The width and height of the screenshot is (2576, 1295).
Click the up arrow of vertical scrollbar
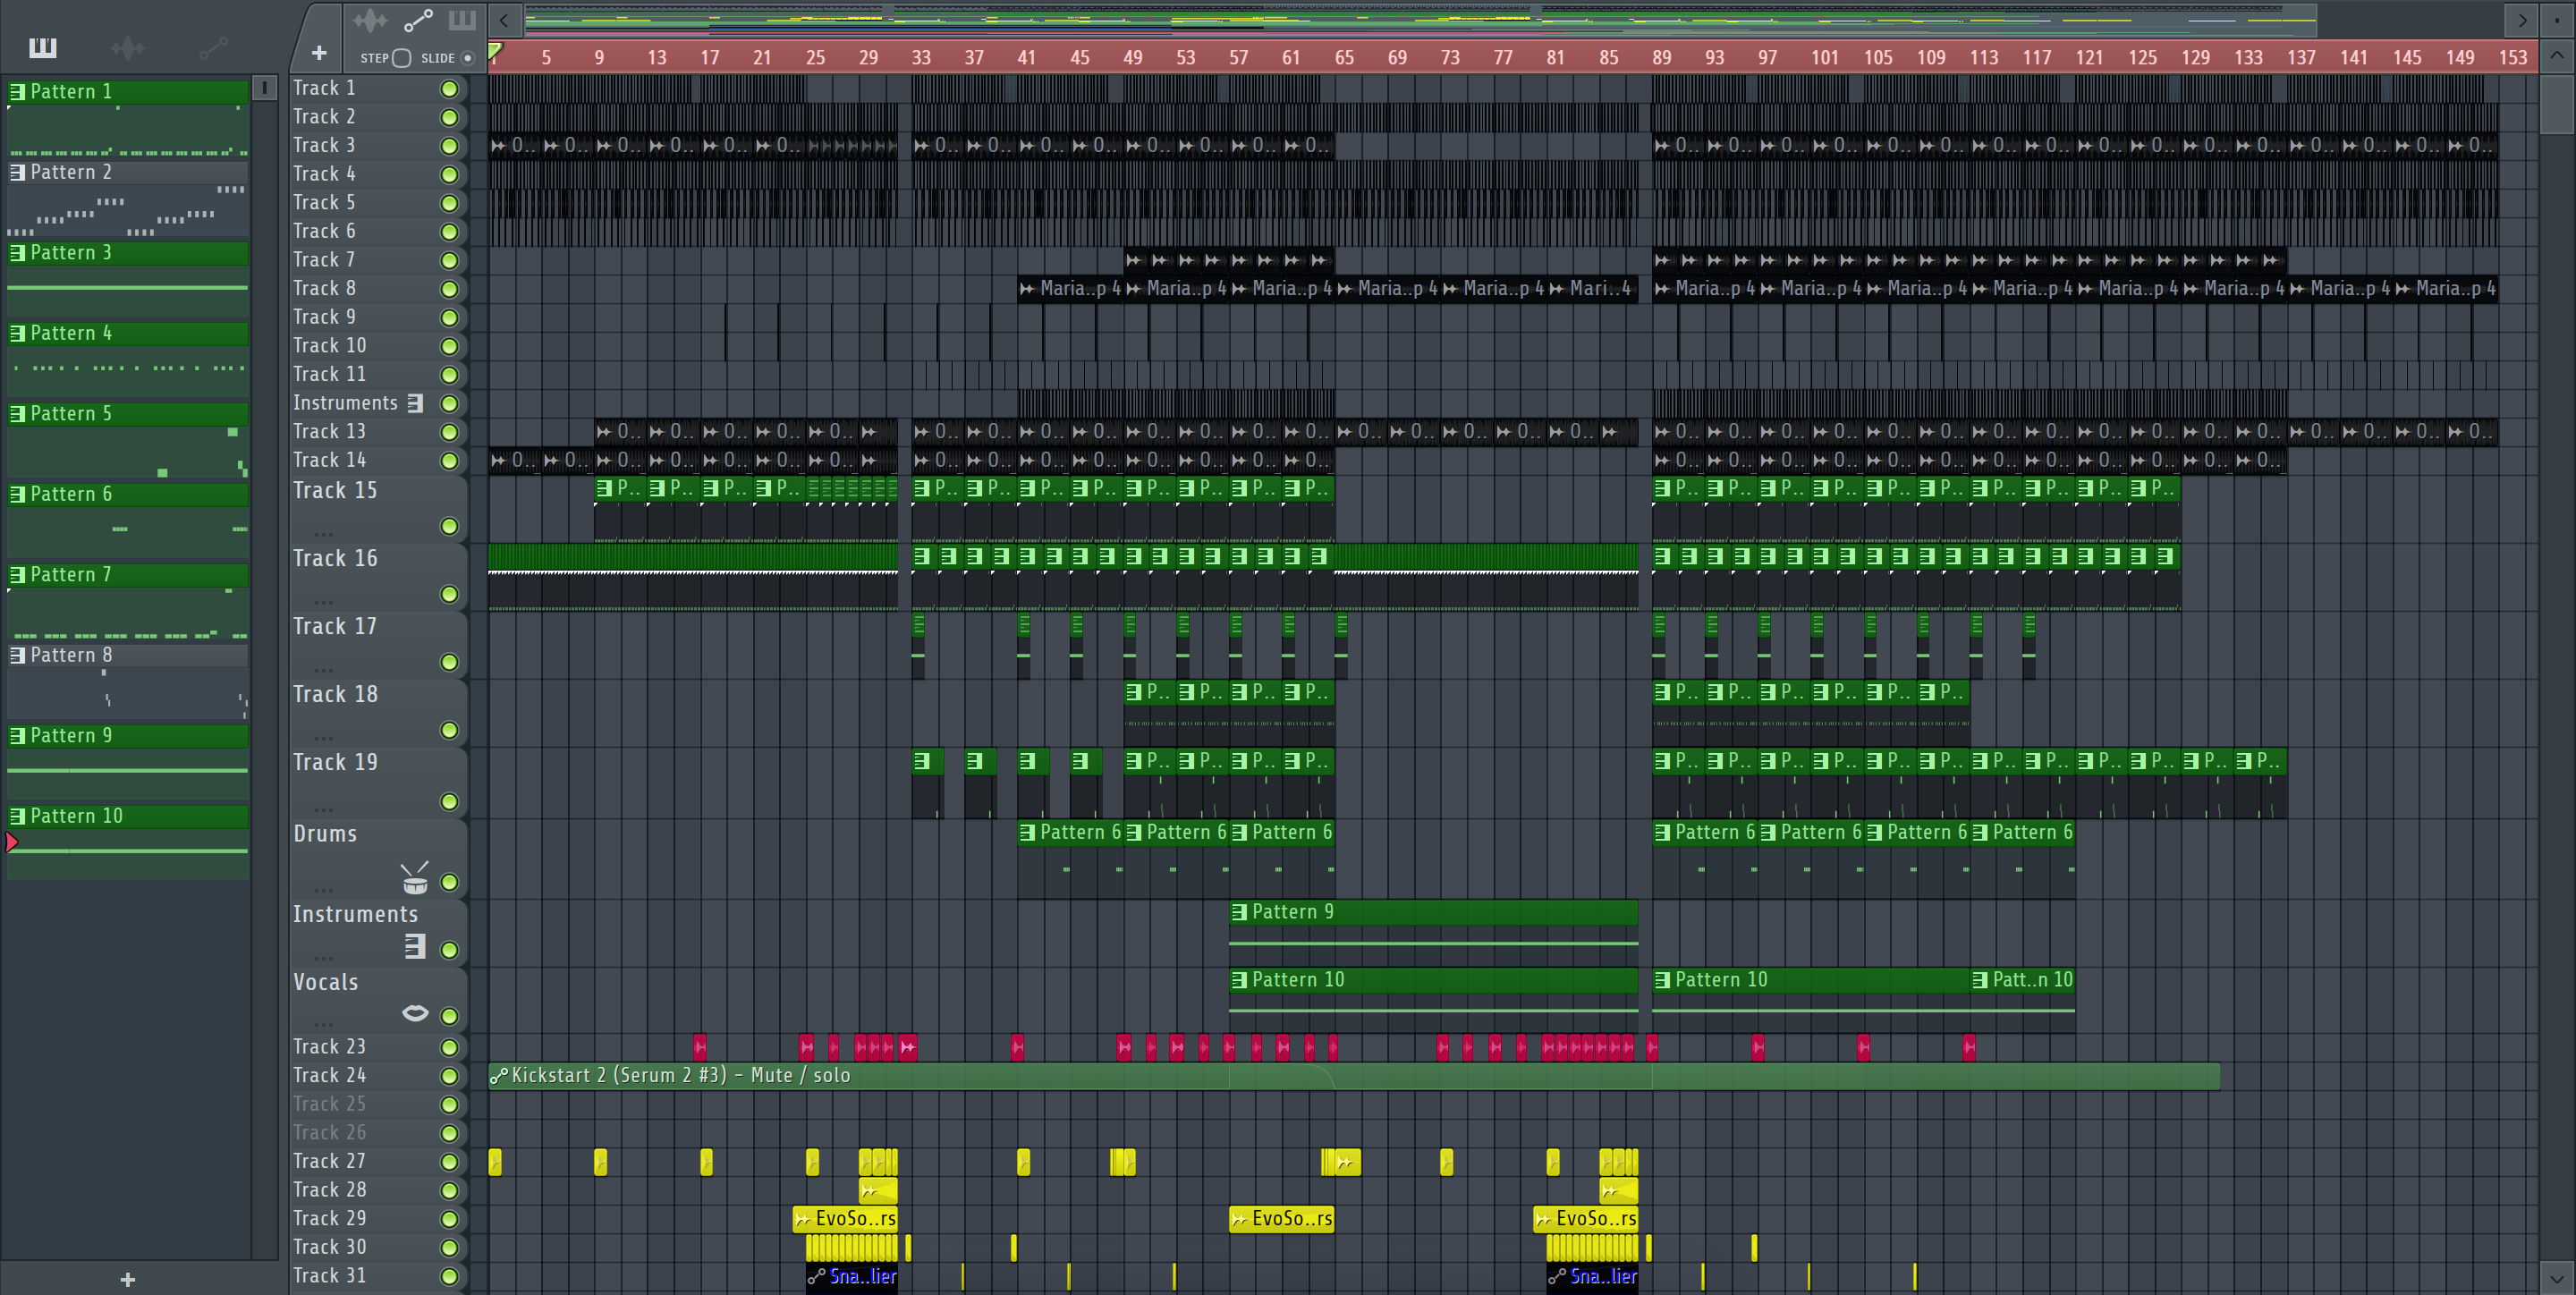coord(2557,56)
